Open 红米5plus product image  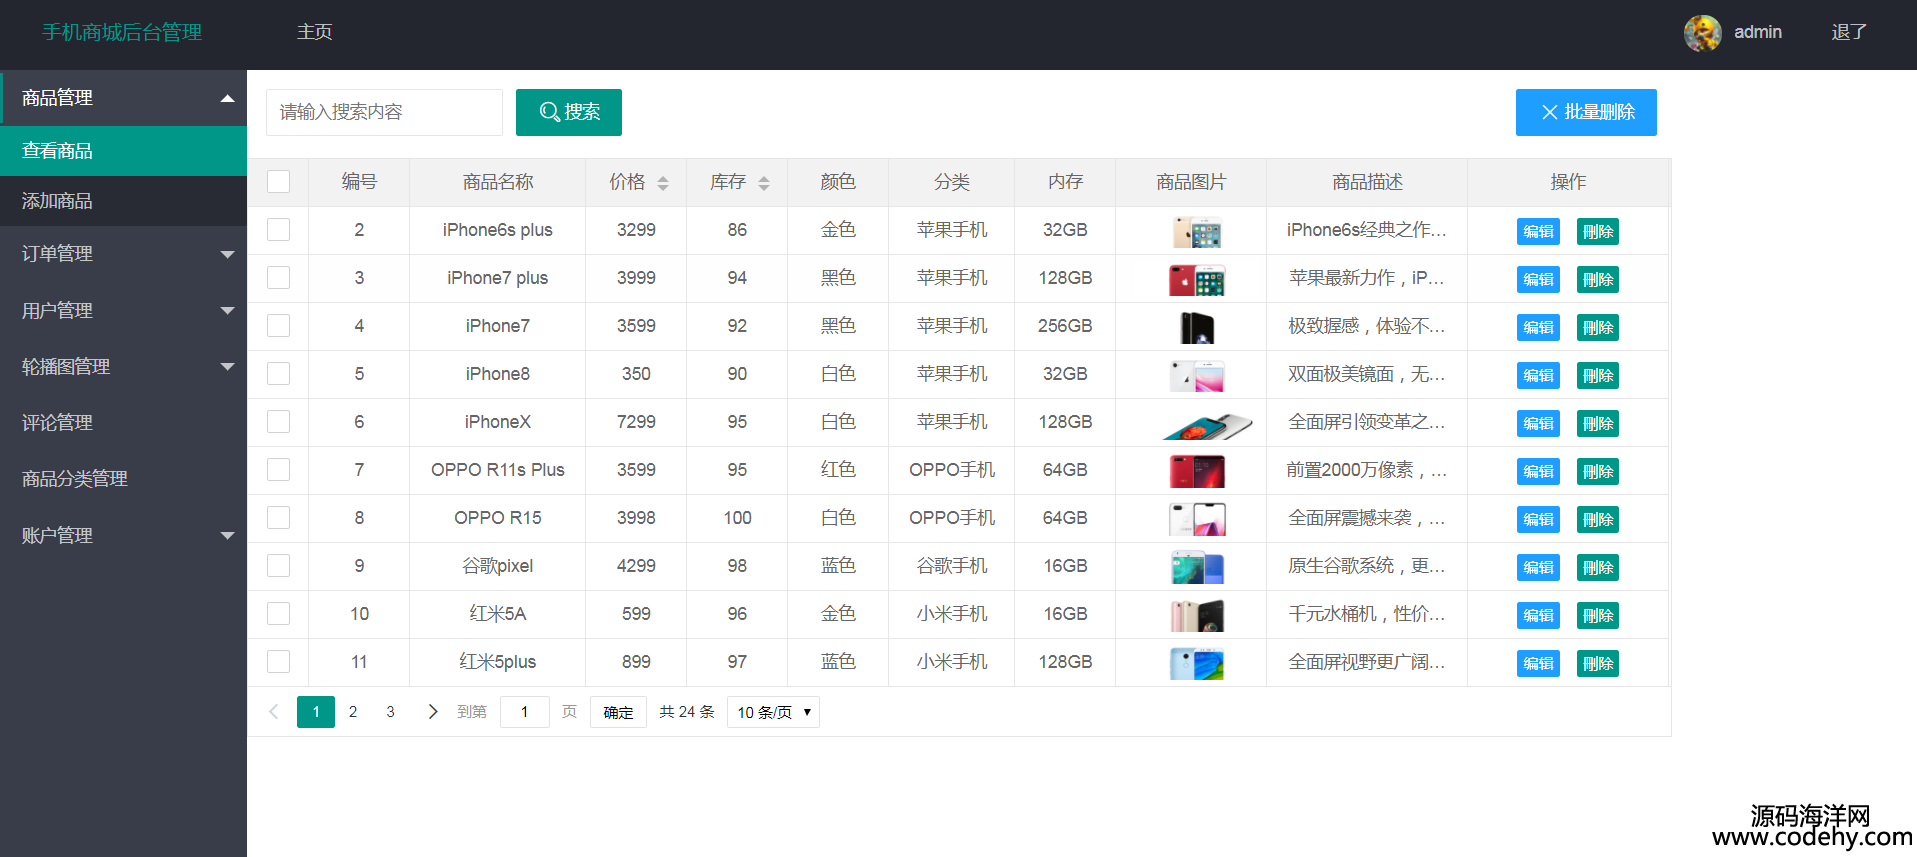coord(1197,663)
